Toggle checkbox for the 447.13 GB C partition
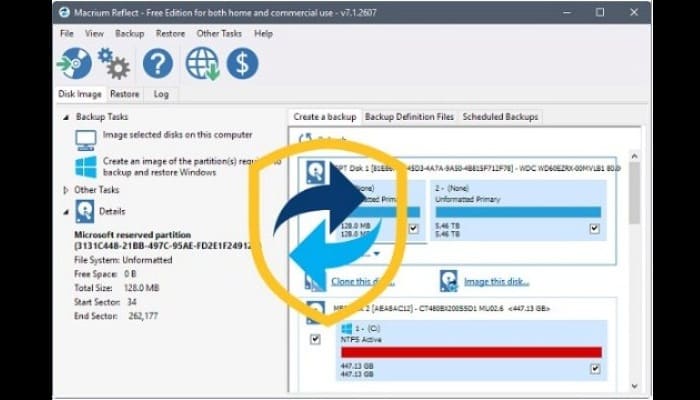This screenshot has height=400, width=700. pyautogui.click(x=595, y=369)
